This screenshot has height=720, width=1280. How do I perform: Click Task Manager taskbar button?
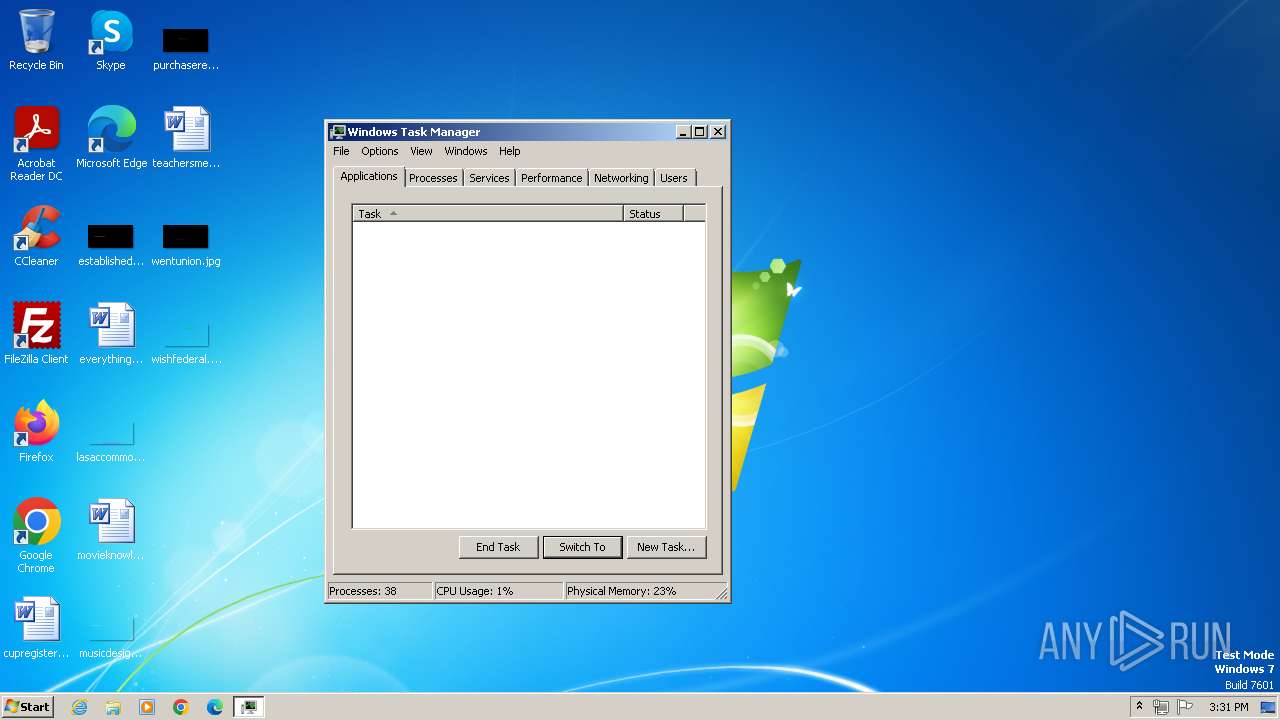[x=249, y=707]
